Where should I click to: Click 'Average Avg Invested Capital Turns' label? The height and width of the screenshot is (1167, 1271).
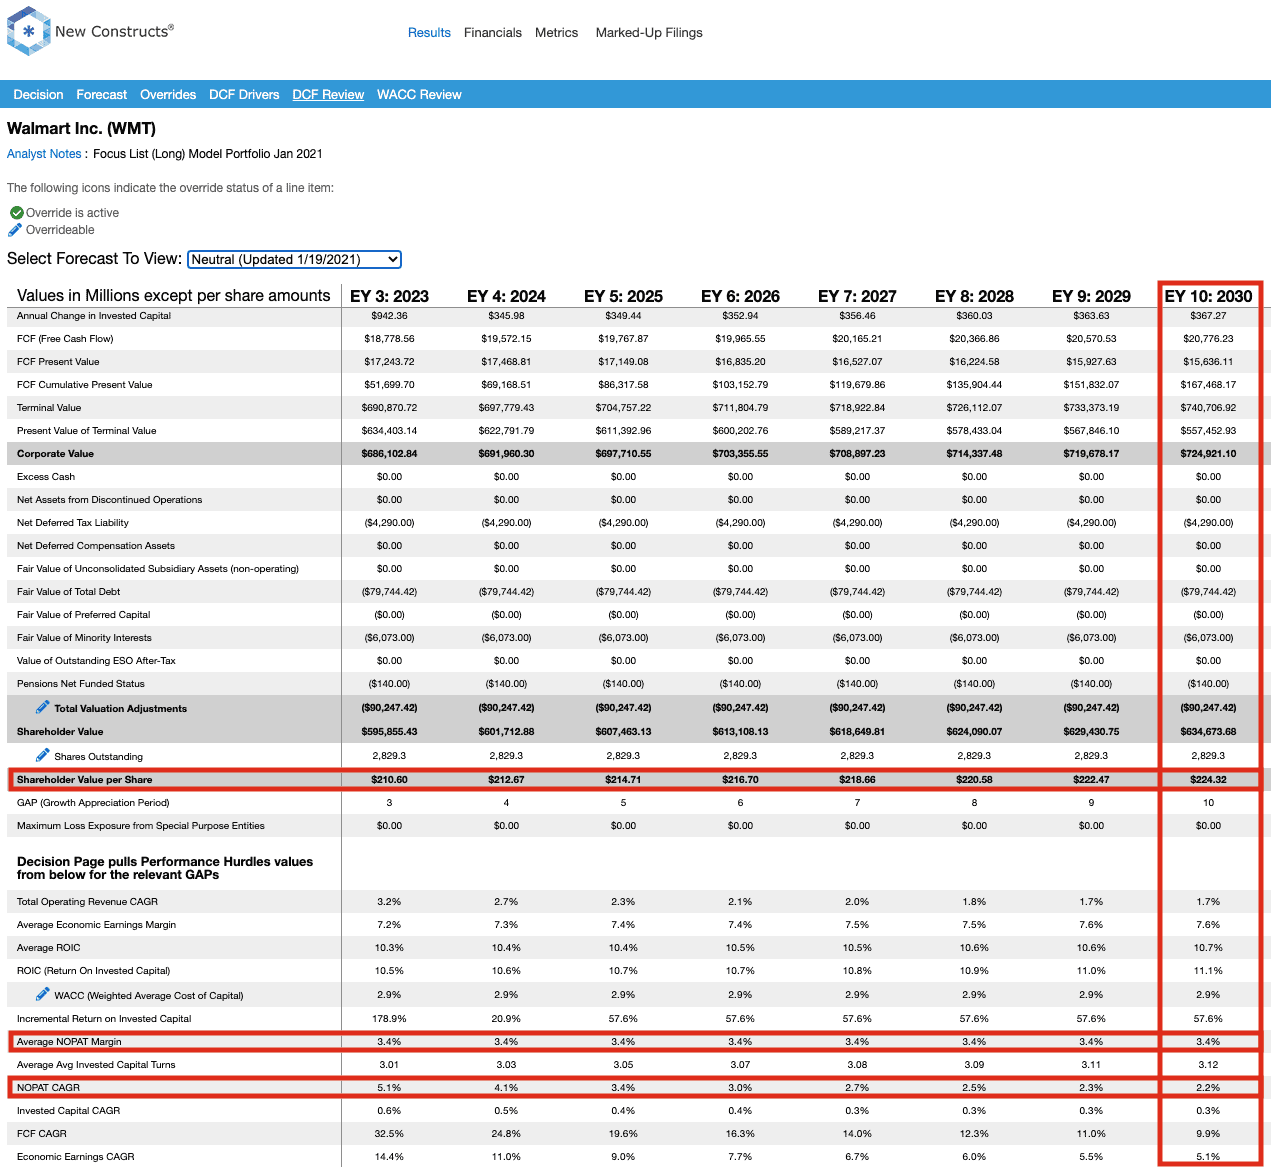96,1065
